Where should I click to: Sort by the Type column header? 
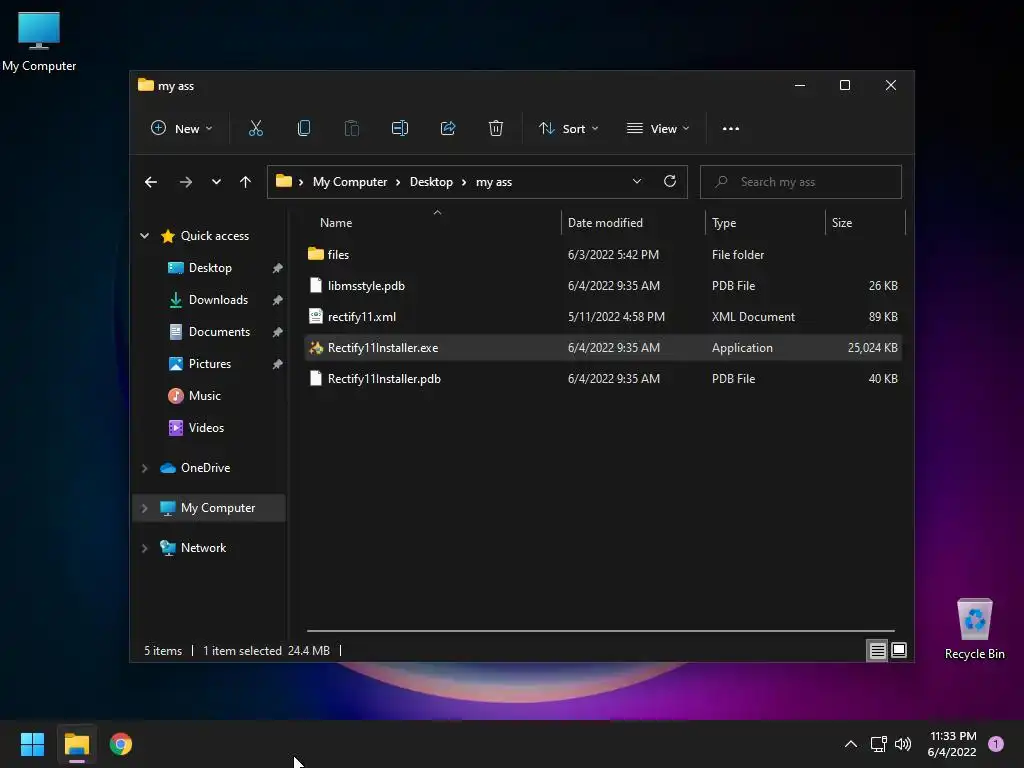724,223
